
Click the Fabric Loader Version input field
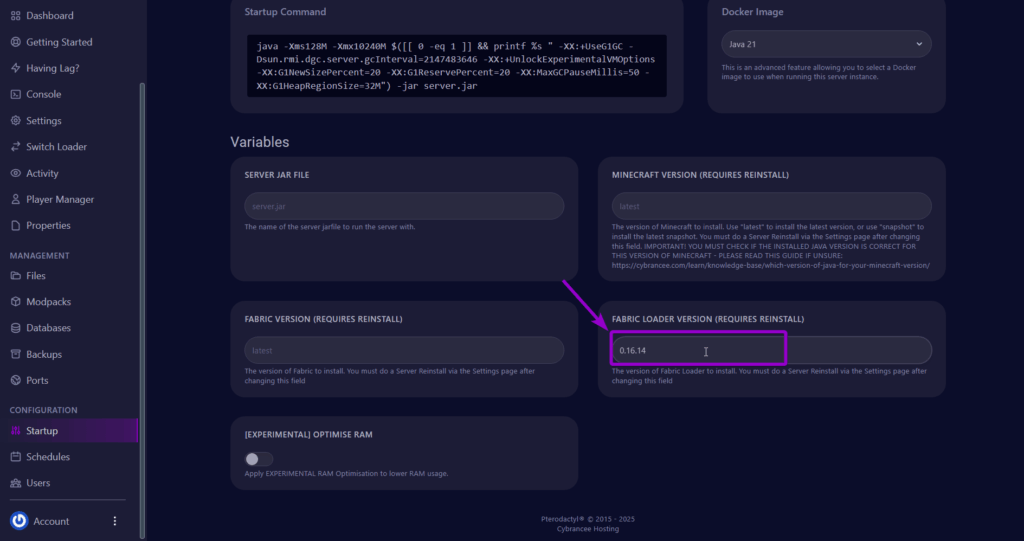pos(771,350)
